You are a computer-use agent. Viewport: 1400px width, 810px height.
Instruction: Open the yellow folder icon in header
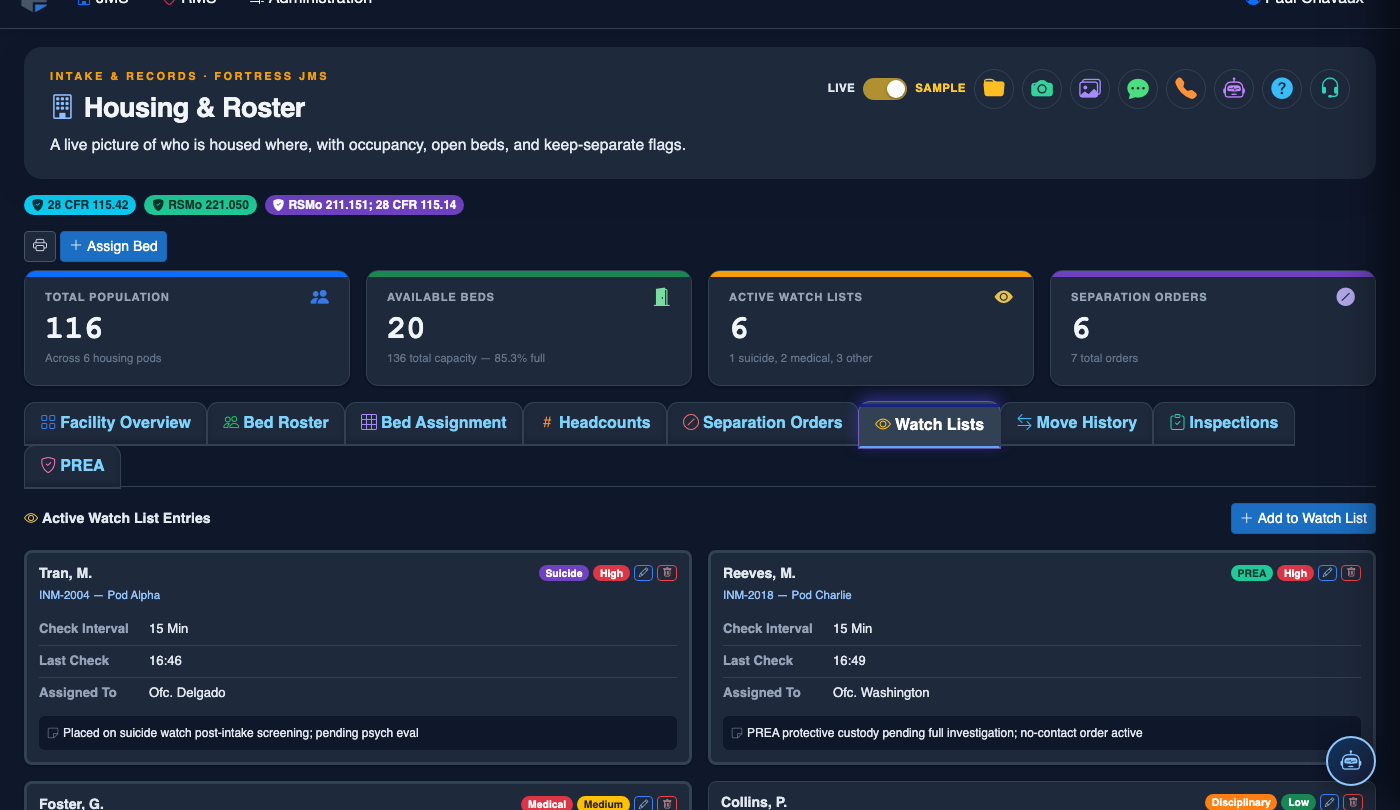click(x=994, y=88)
